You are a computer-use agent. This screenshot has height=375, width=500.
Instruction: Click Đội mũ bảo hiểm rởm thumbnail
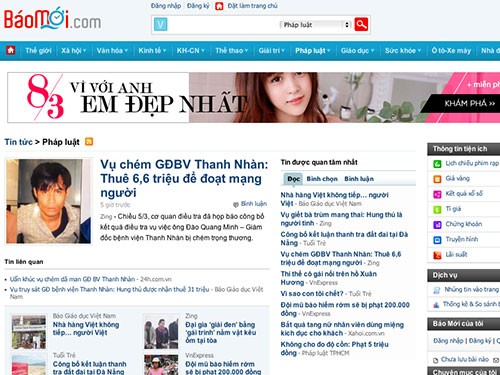pos(161,365)
